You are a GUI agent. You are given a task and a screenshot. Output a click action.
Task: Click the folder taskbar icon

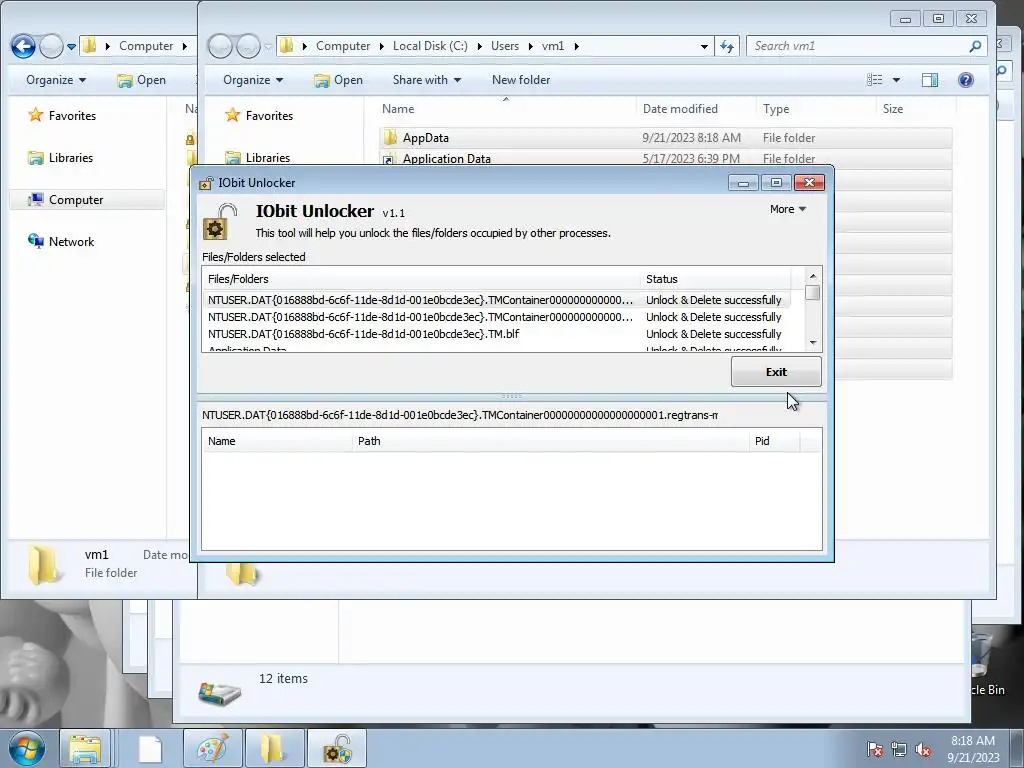click(x=273, y=748)
